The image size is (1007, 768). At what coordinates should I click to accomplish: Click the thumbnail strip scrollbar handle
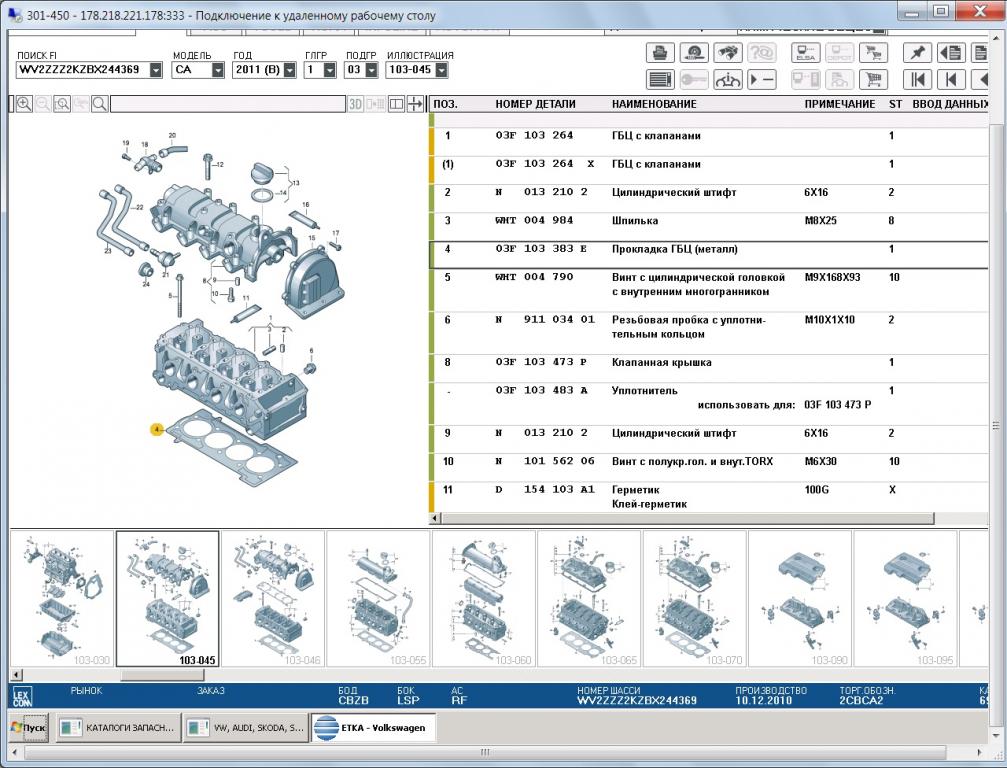[162, 675]
